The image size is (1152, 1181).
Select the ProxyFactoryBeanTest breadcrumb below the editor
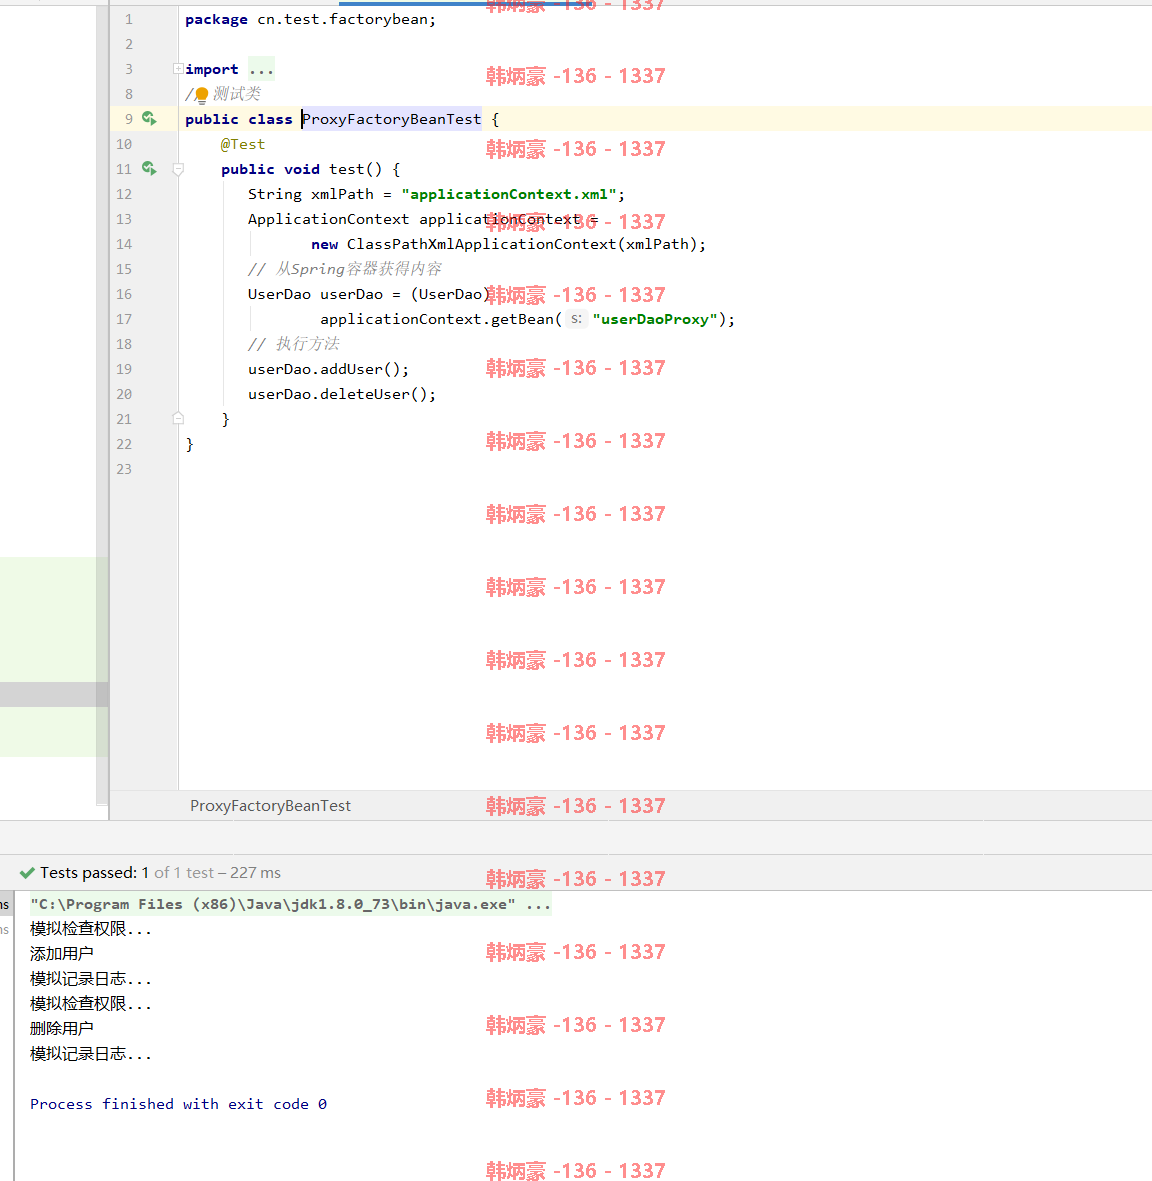270,806
